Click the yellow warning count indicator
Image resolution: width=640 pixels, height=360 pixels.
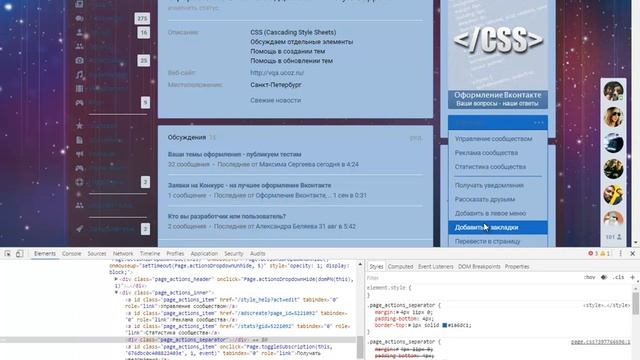605,253
